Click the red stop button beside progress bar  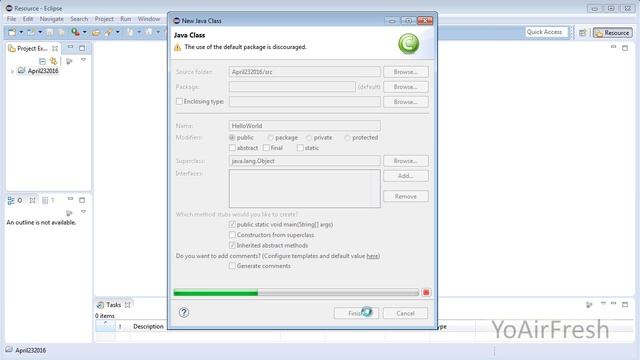point(426,292)
